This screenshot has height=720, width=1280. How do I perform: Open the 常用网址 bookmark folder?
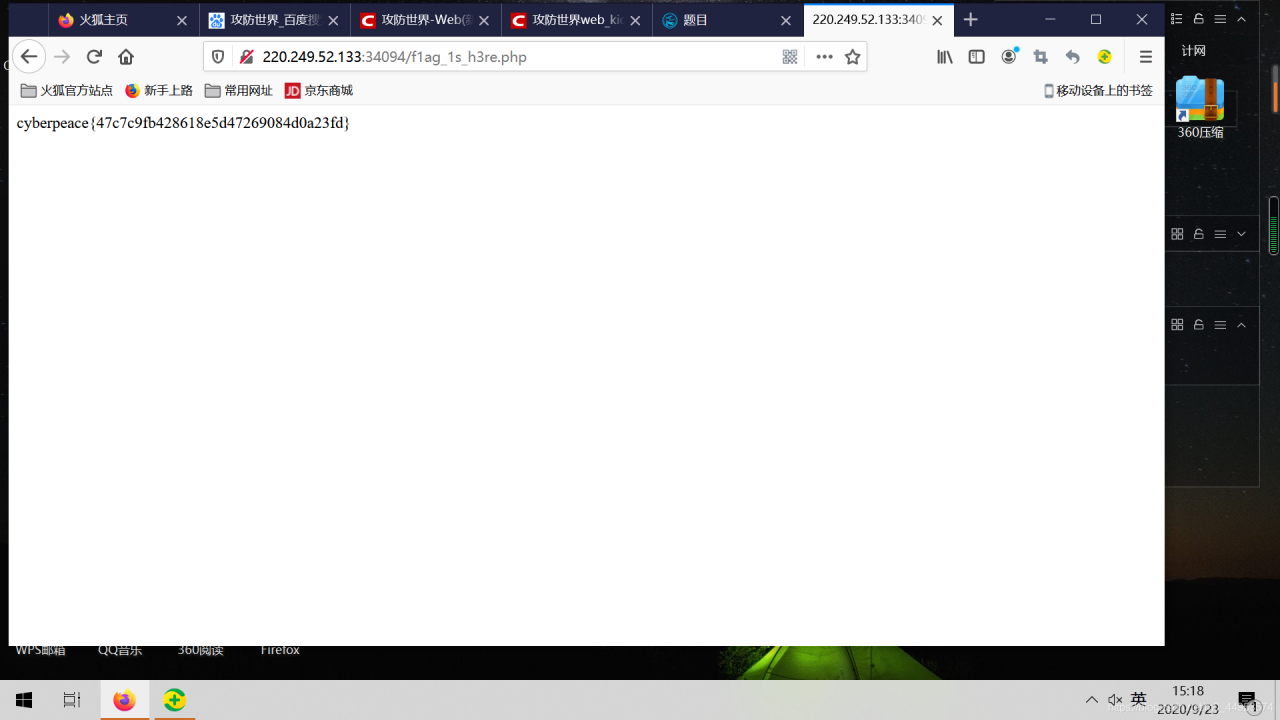coord(239,91)
